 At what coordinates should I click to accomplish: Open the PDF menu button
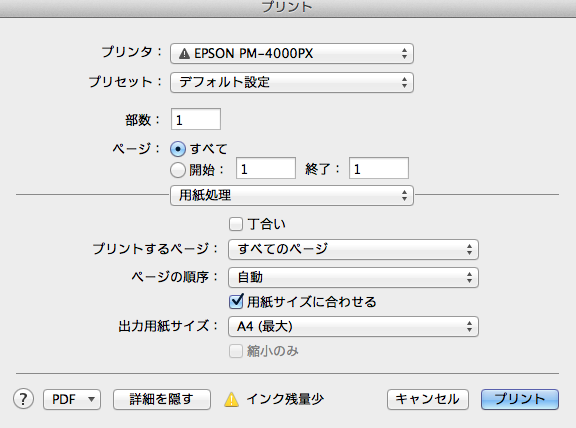(x=72, y=399)
